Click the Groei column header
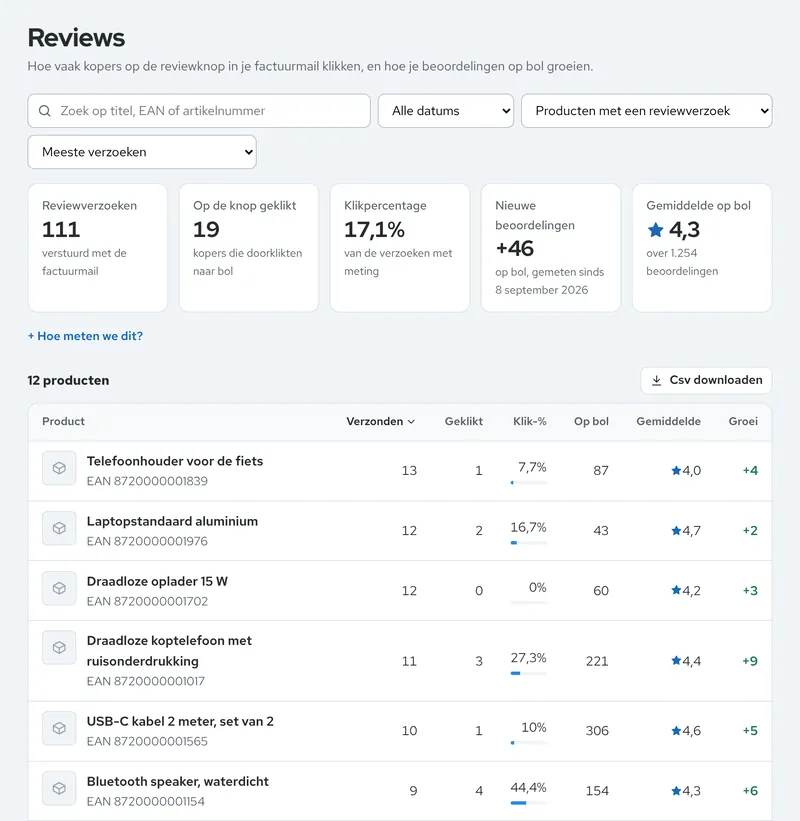Screen dimensions: 800x821 743,421
